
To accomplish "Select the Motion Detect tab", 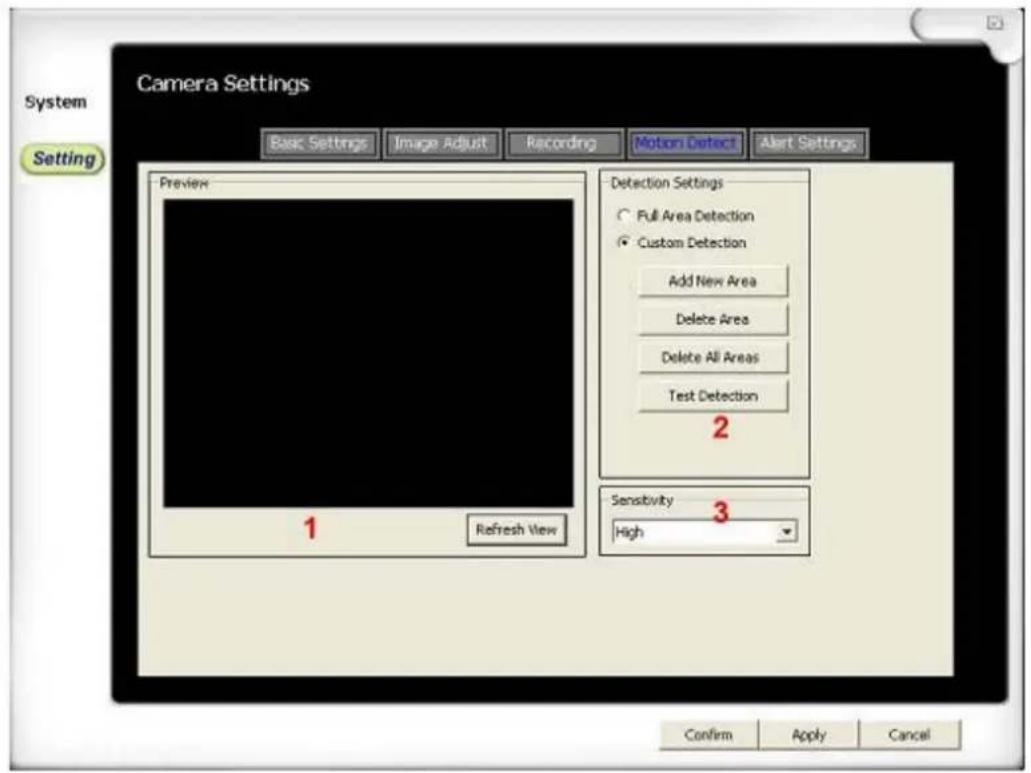I will click(x=685, y=143).
